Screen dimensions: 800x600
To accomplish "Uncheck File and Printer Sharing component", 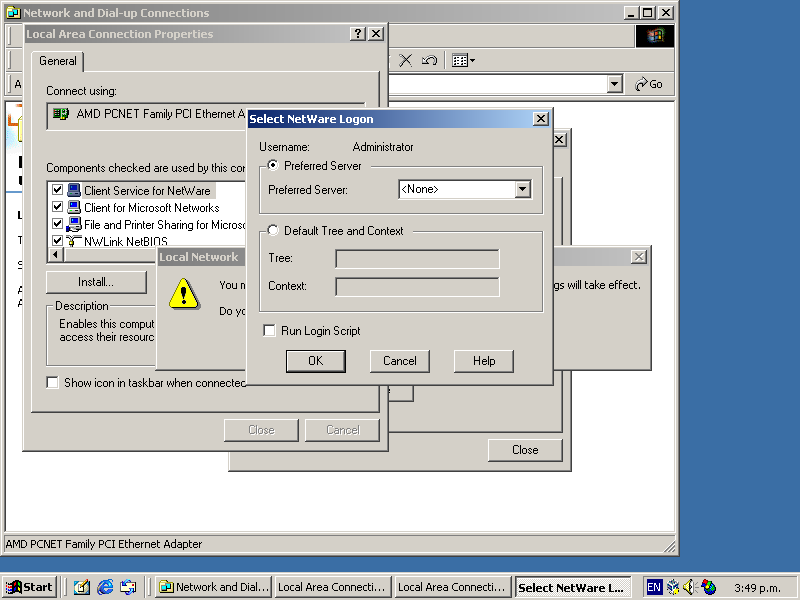I will click(x=57, y=224).
